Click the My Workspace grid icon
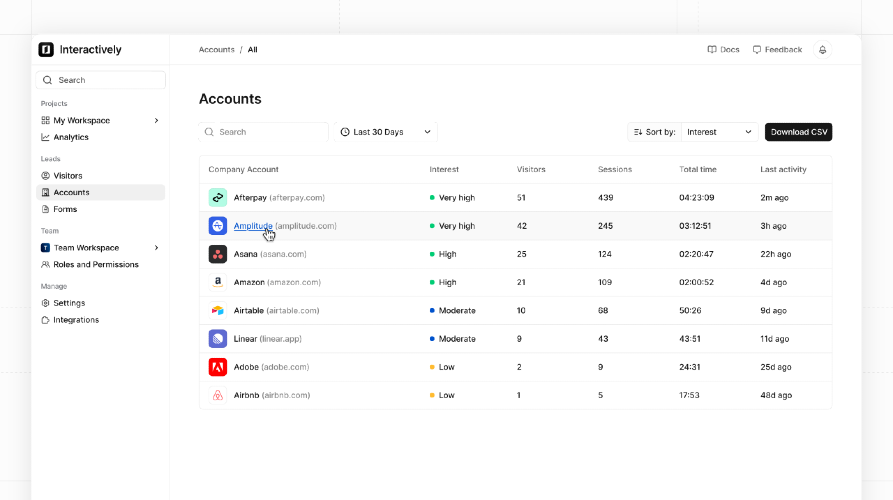The image size is (893, 500). [x=46, y=120]
